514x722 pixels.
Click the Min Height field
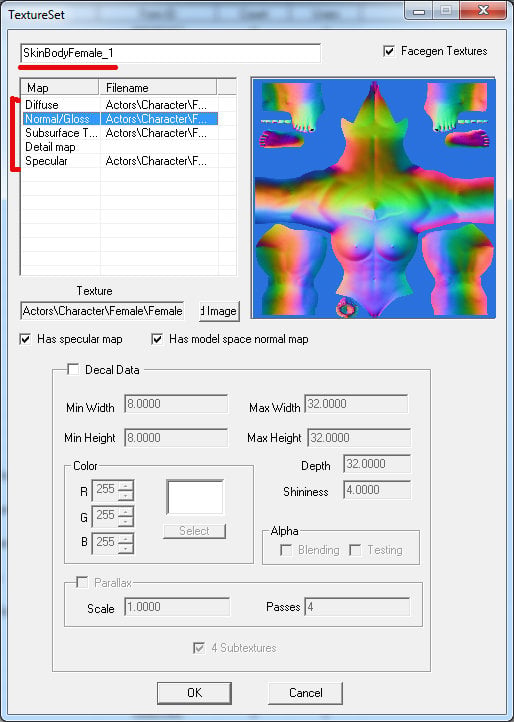(x=176, y=437)
